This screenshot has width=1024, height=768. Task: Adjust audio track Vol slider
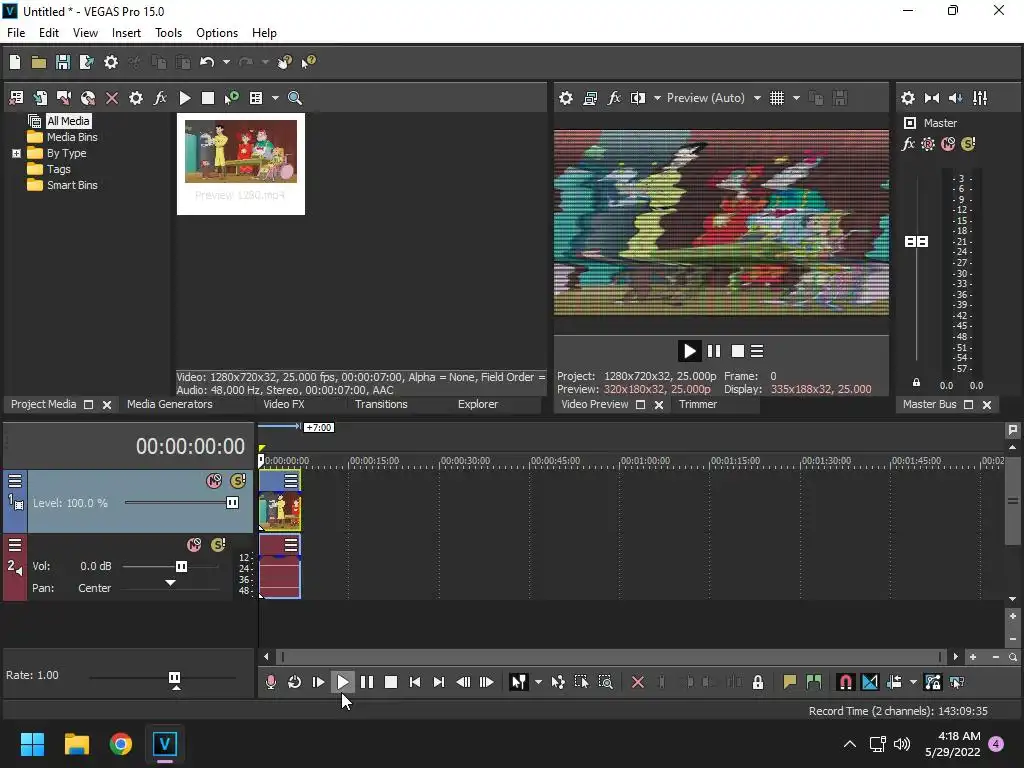pyautogui.click(x=181, y=566)
